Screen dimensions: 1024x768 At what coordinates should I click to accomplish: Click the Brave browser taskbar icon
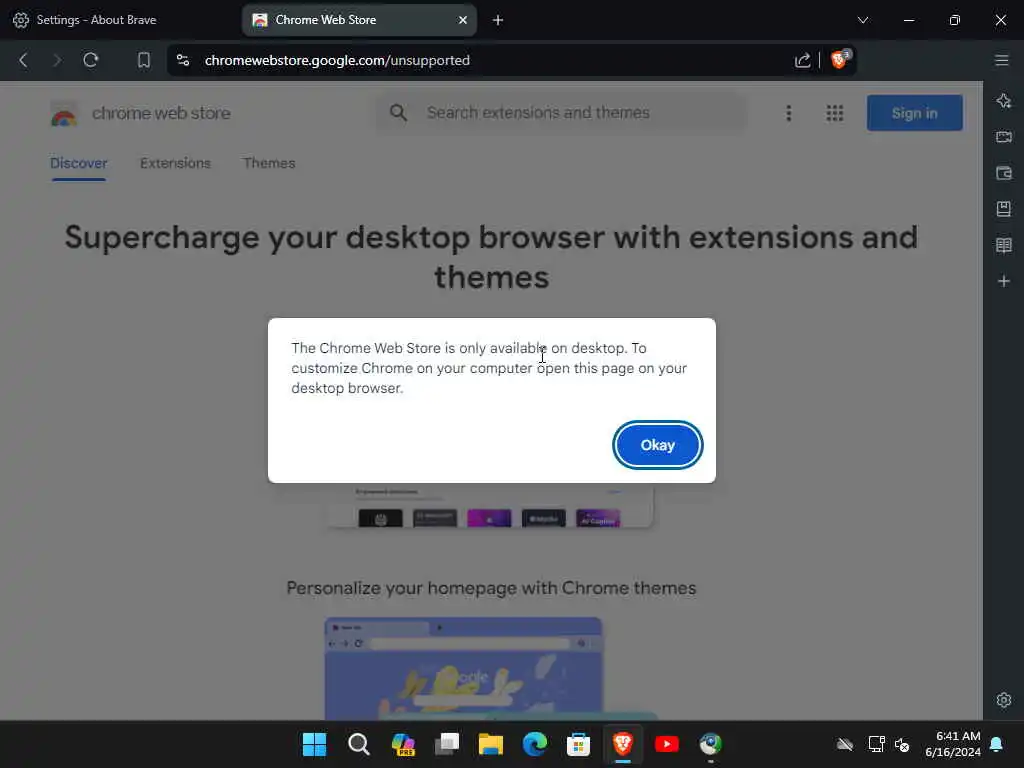pyautogui.click(x=622, y=743)
